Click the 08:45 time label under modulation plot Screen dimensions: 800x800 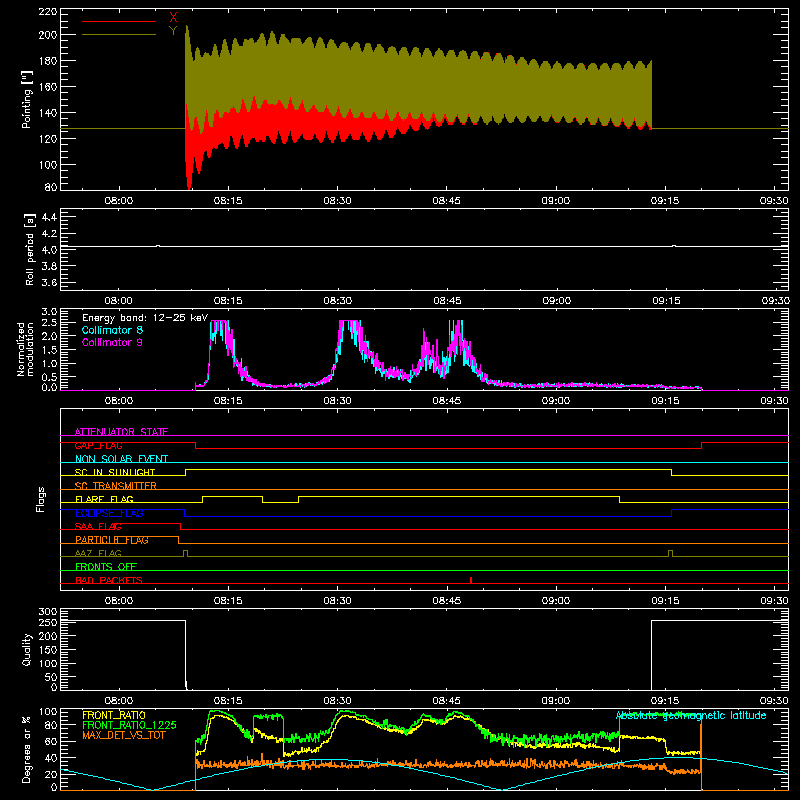point(446,401)
